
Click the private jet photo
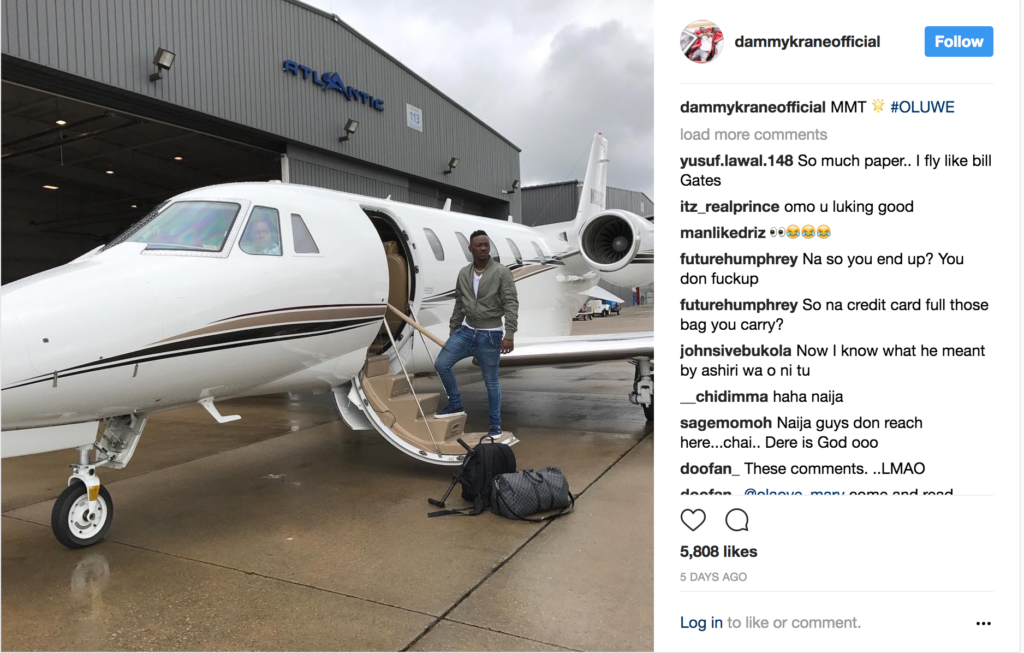[x=327, y=325]
